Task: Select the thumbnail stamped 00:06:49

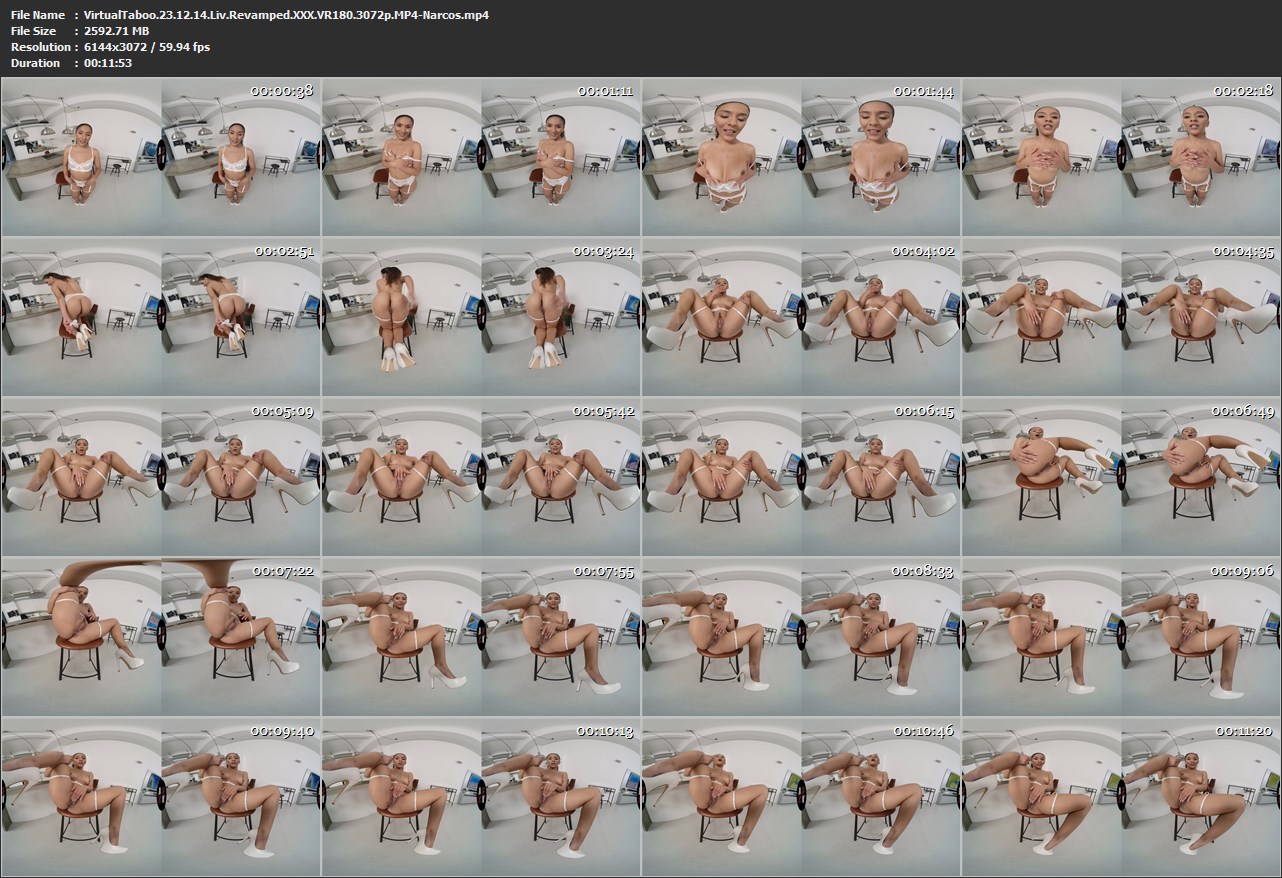Action: pos(1121,477)
